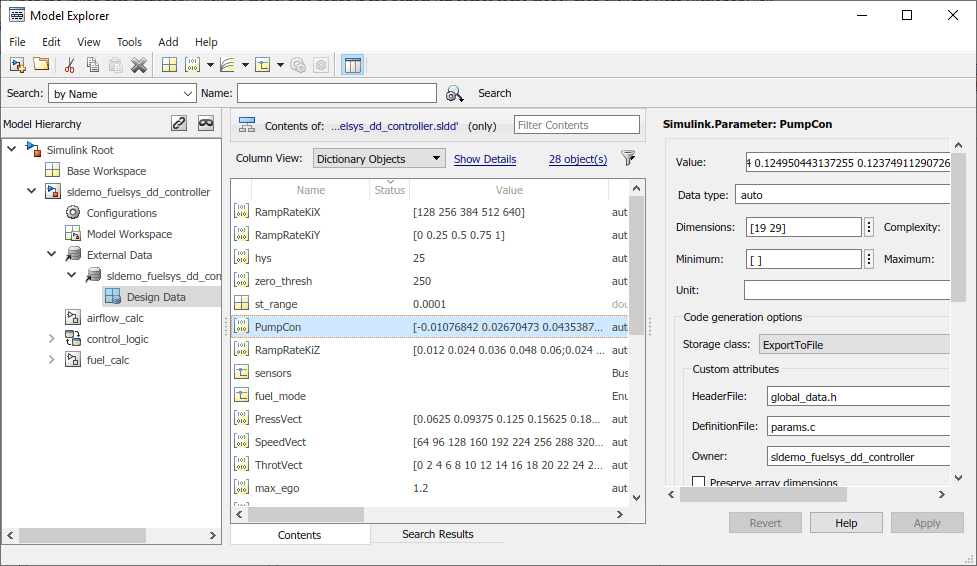Click the Add Simulink Parameter toolbar icon

coord(193,65)
